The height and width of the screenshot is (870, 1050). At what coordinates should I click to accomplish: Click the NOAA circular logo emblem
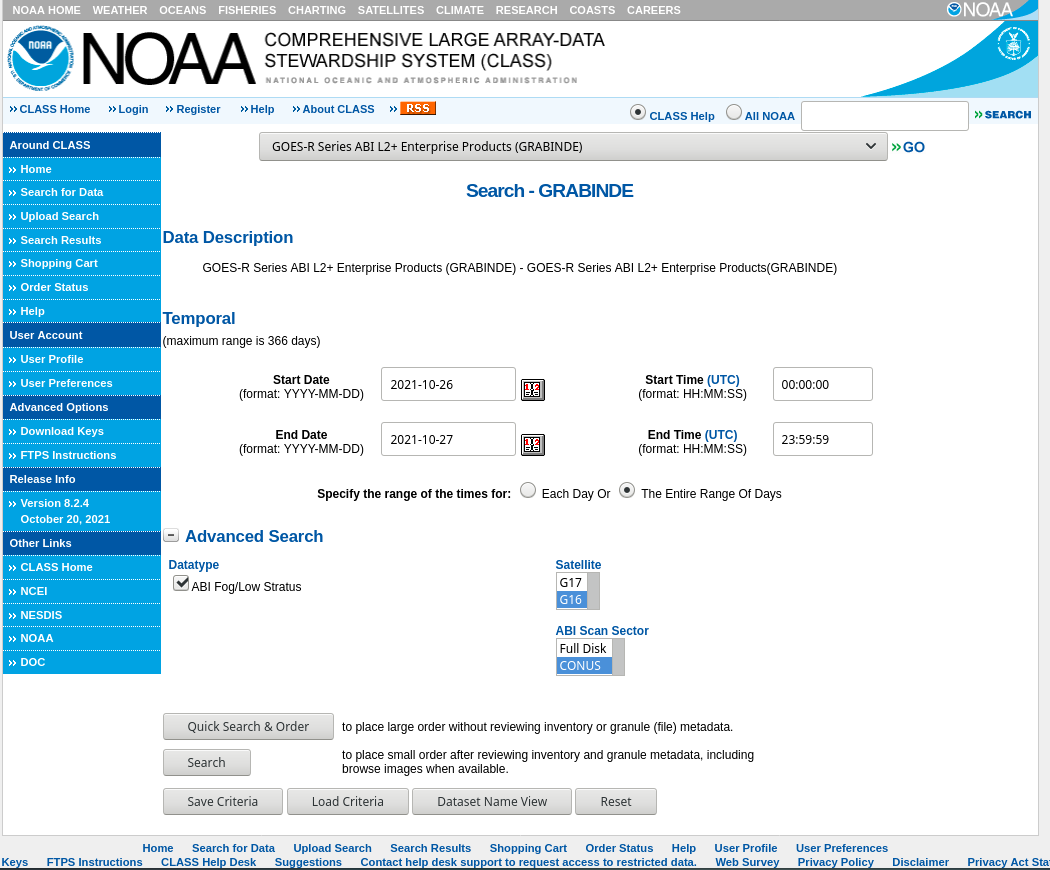40,58
